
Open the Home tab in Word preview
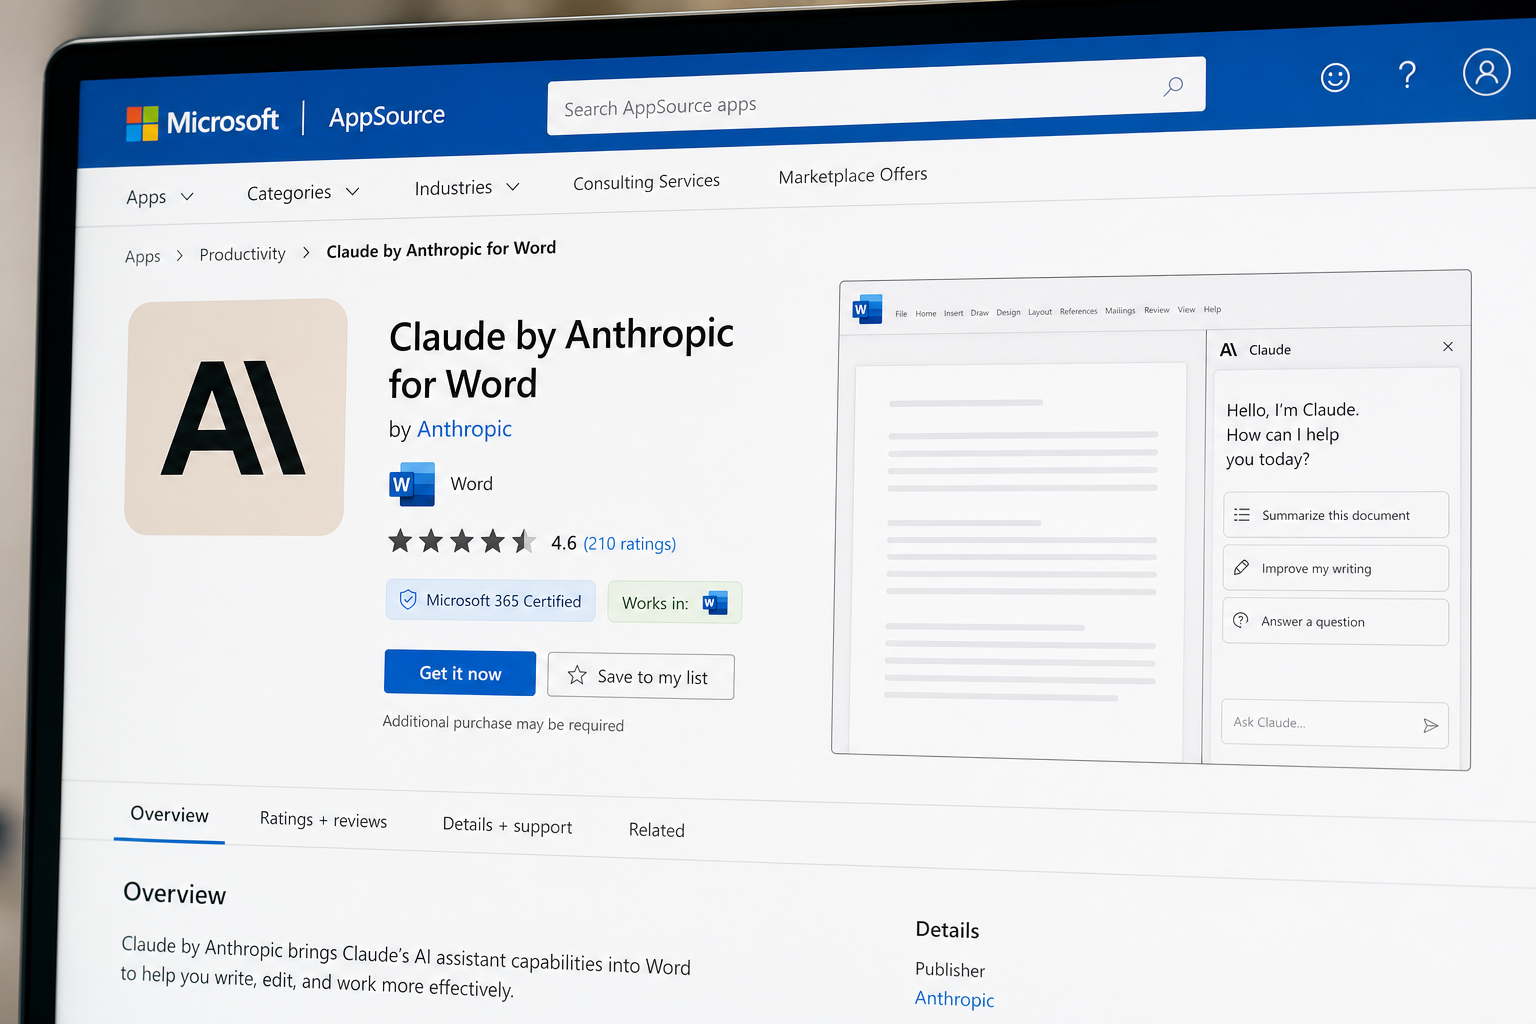(x=926, y=314)
